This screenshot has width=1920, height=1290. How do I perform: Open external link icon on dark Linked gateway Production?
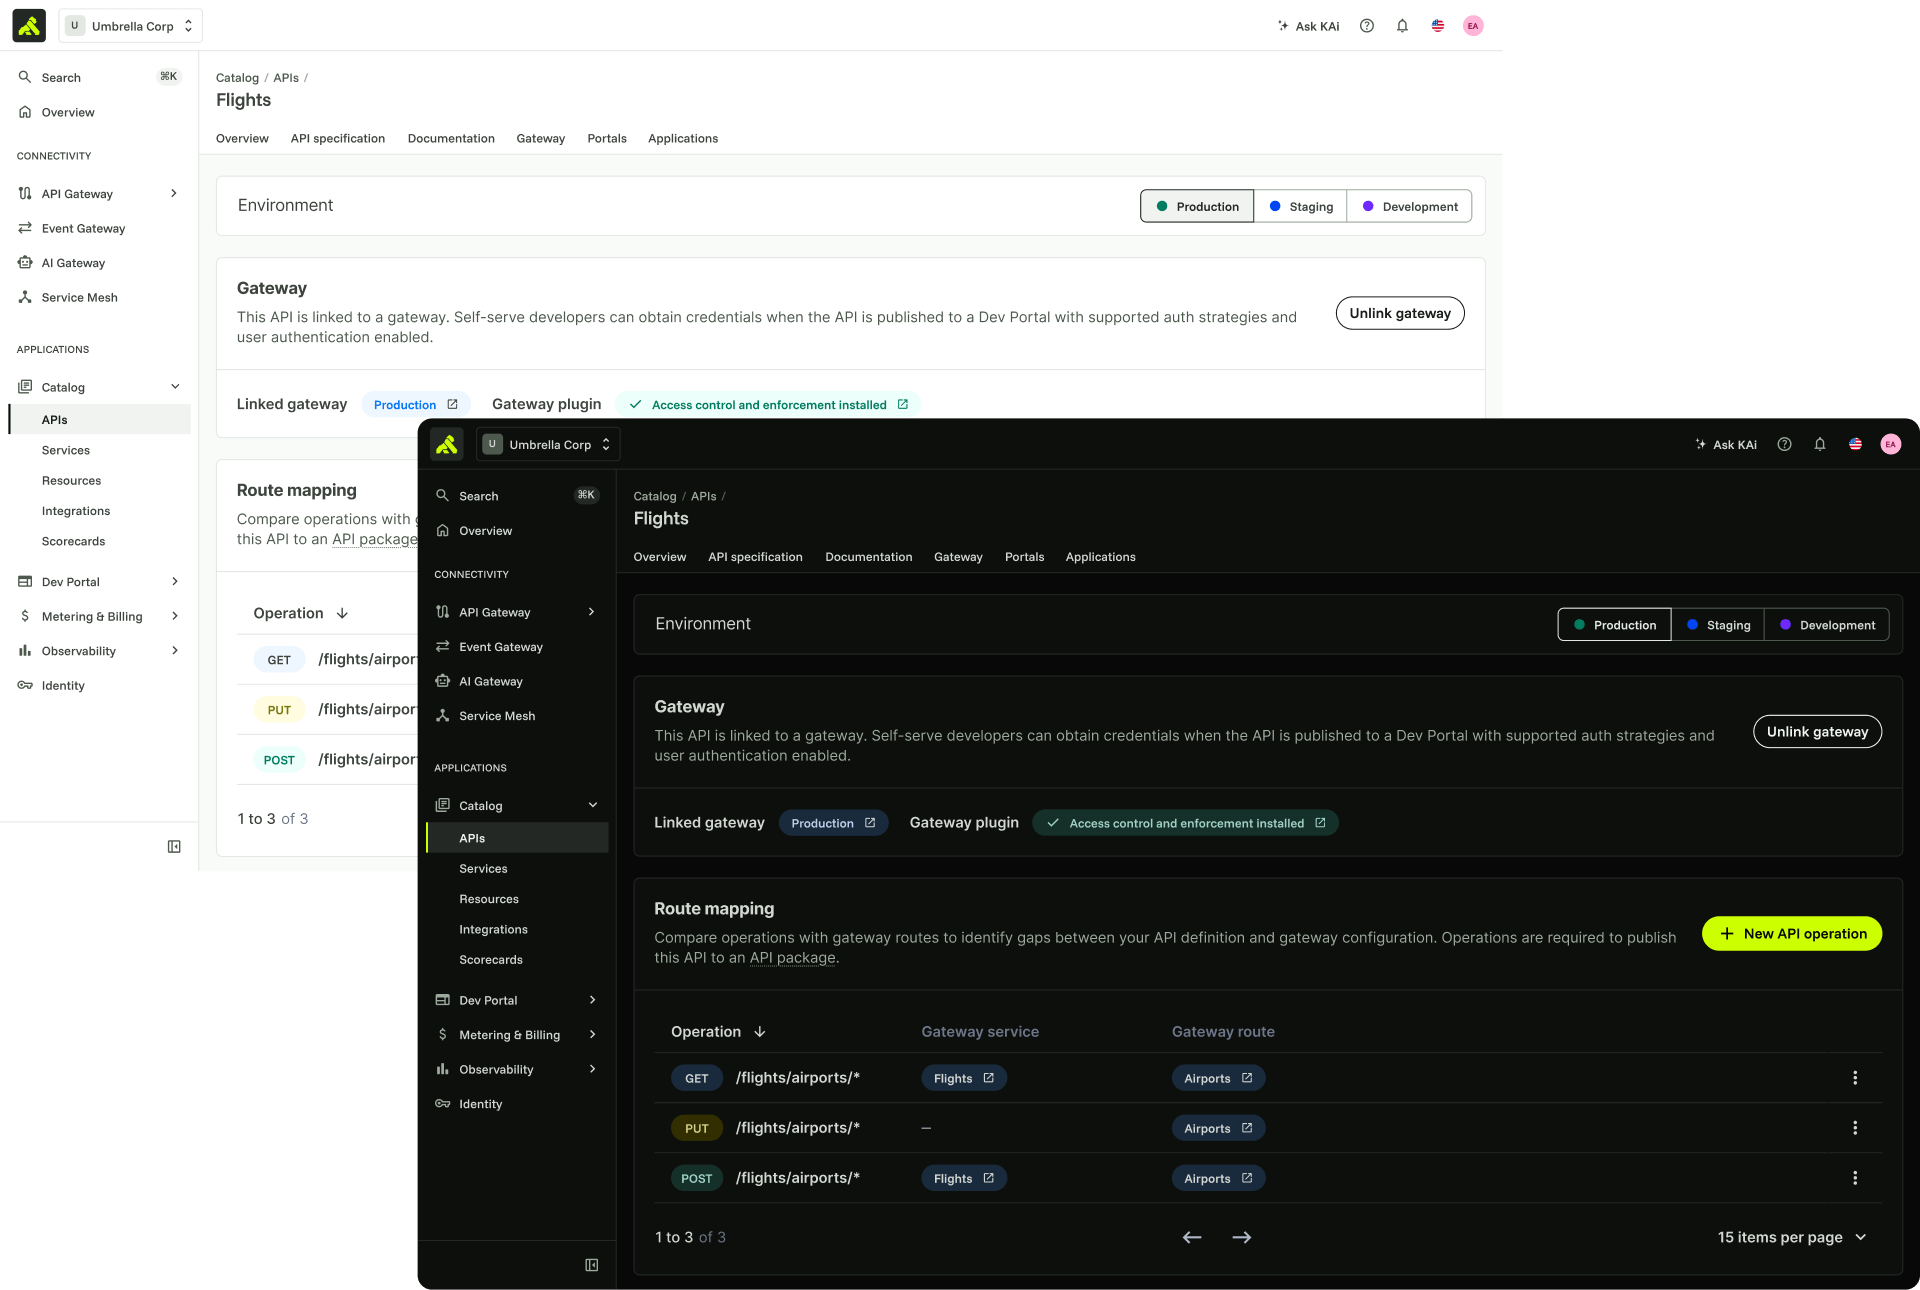click(x=870, y=823)
